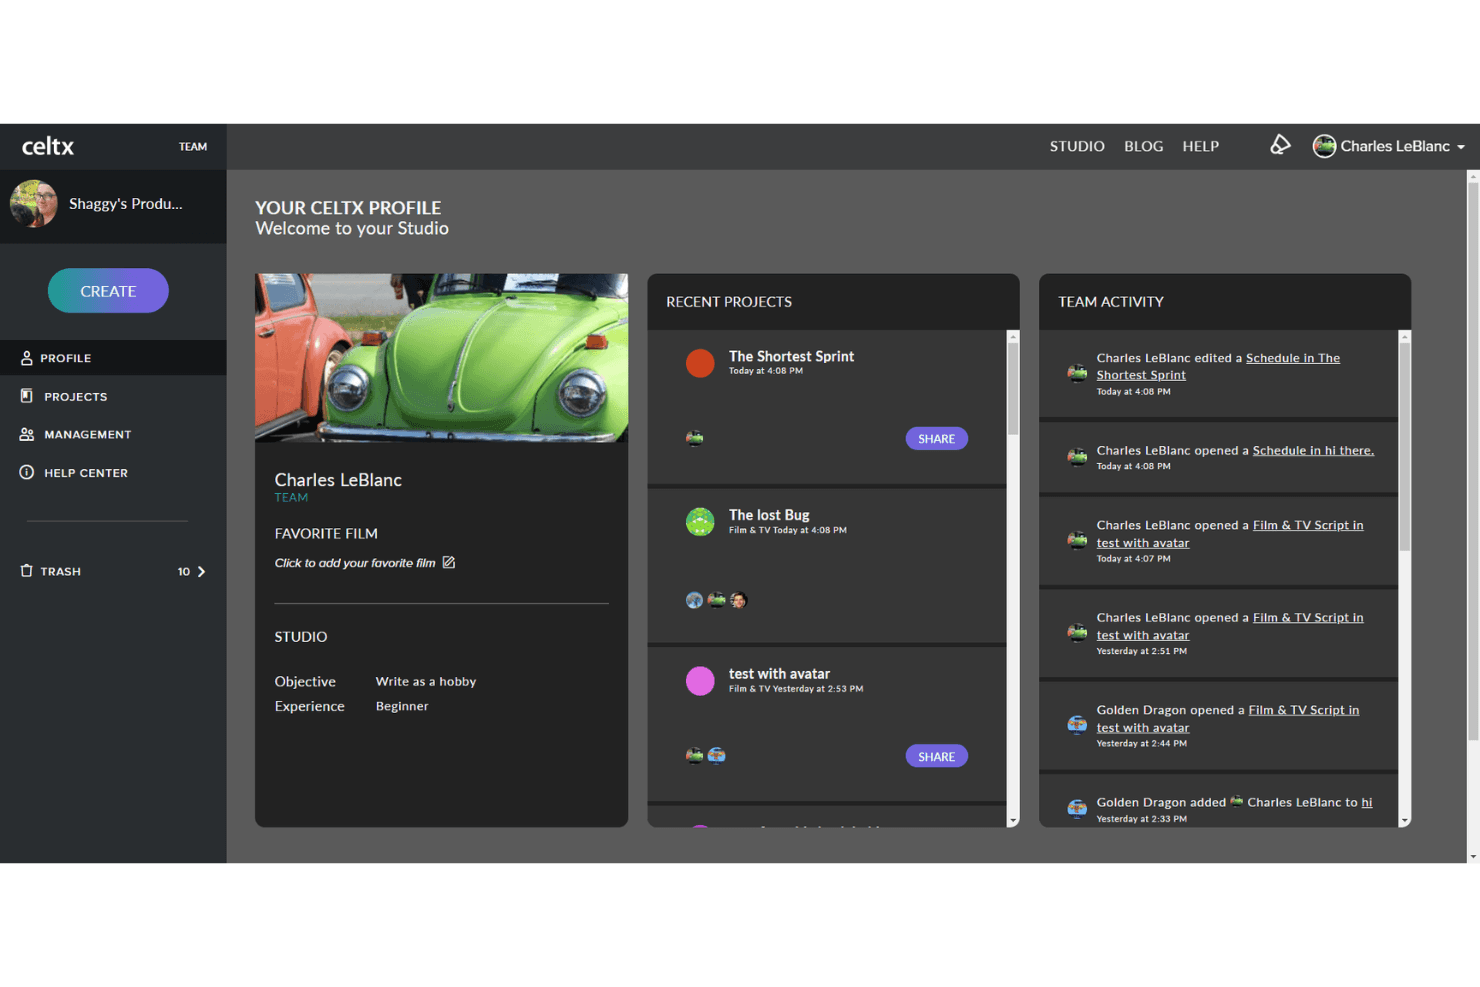The height and width of the screenshot is (987, 1480).
Task: Open the STUDIO menu item
Action: tap(1077, 146)
